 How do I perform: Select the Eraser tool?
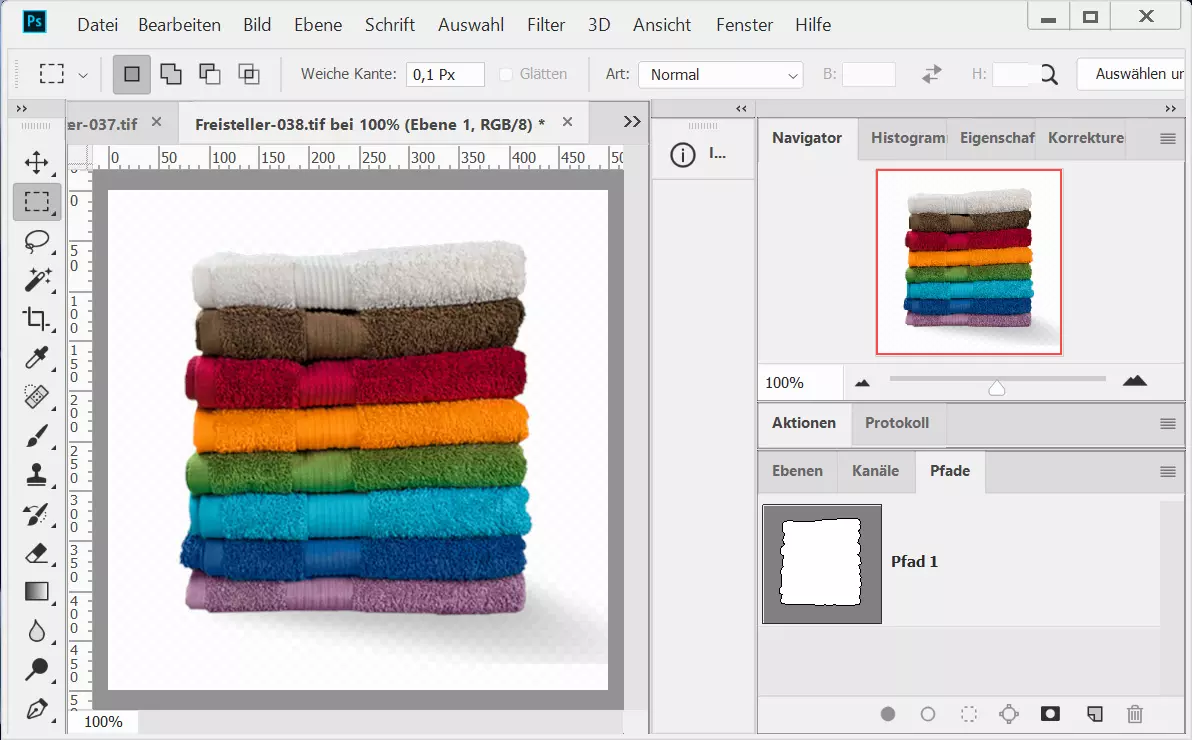click(x=37, y=553)
